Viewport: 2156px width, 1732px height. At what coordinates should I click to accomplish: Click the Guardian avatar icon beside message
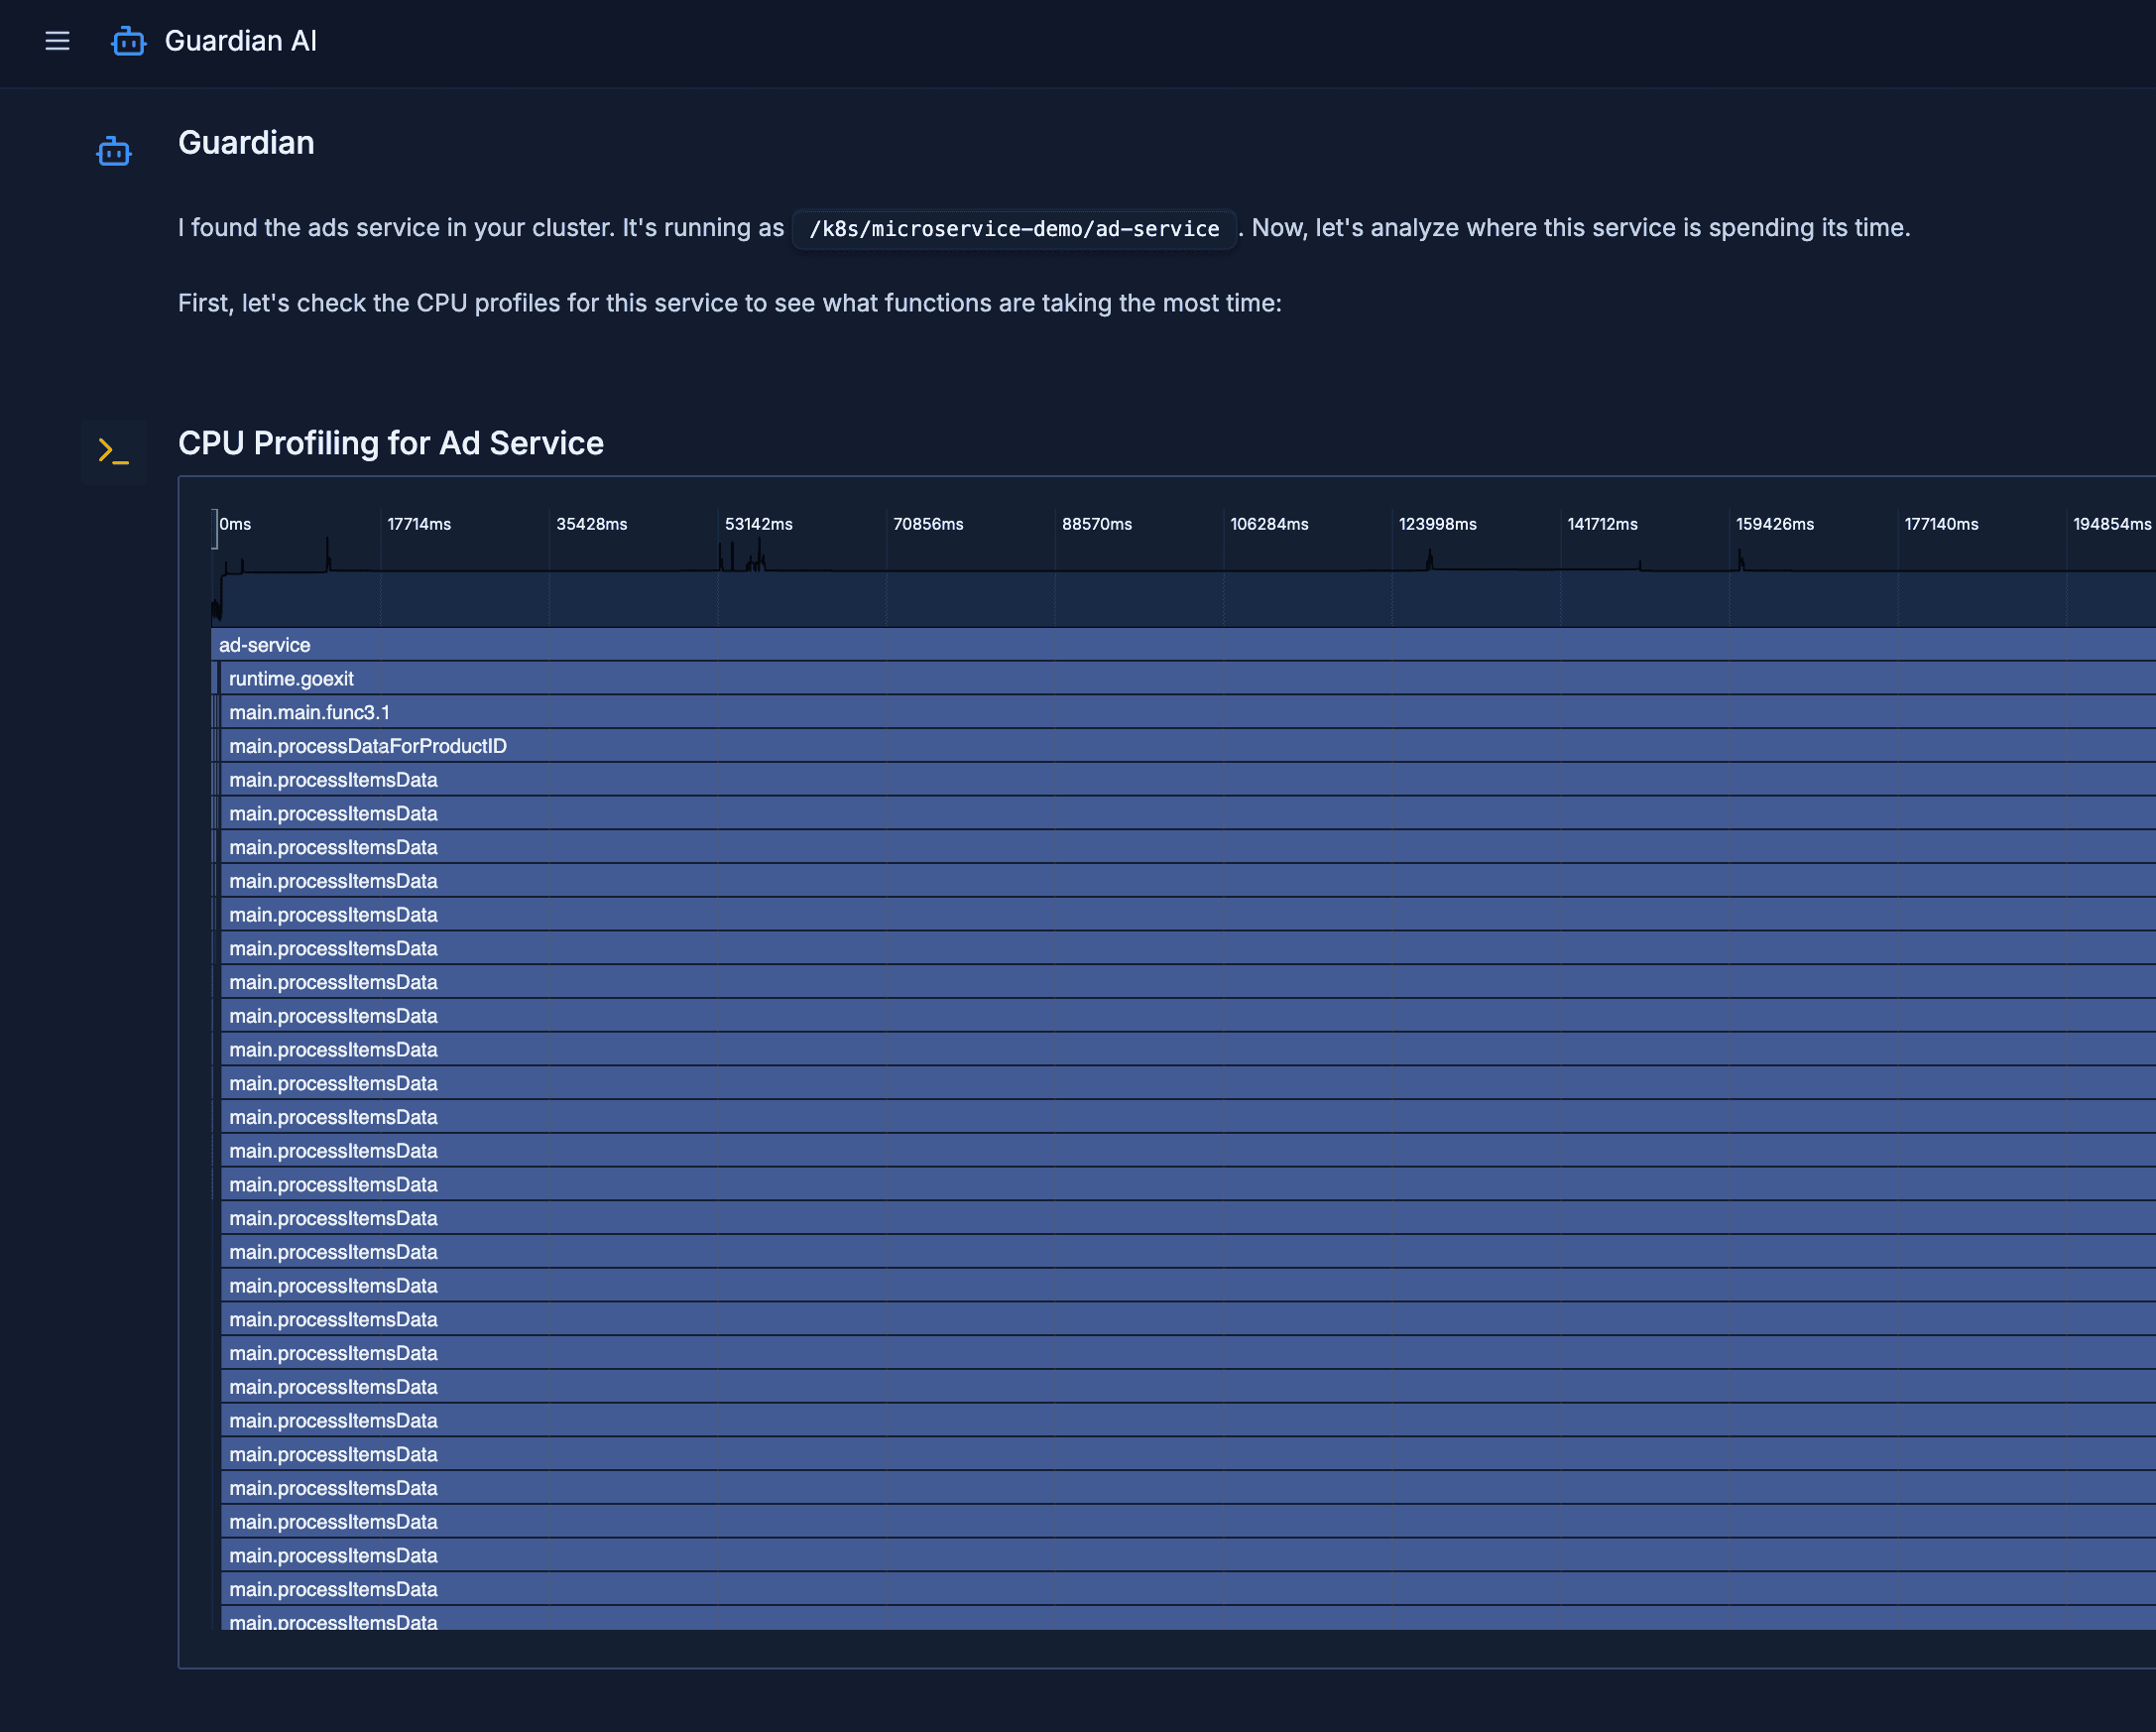114,151
